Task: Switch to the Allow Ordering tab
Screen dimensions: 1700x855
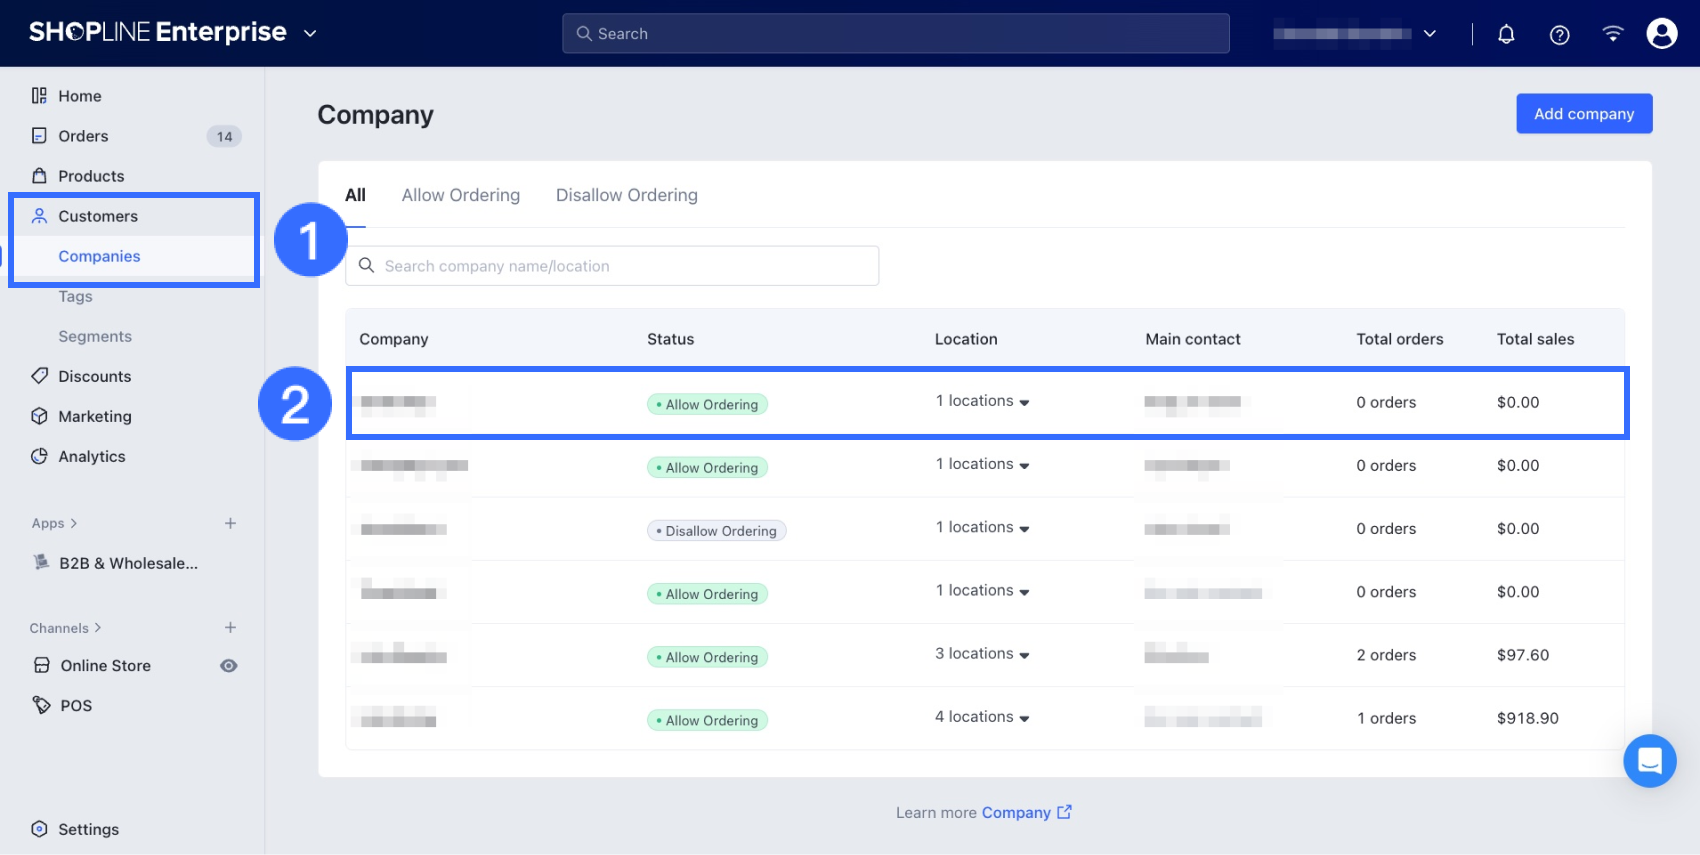Action: [x=460, y=195]
